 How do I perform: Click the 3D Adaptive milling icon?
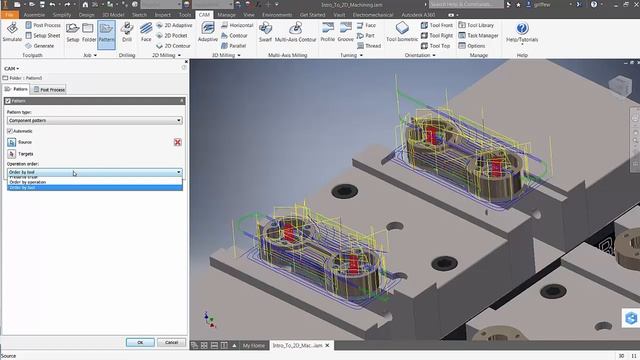(208, 32)
